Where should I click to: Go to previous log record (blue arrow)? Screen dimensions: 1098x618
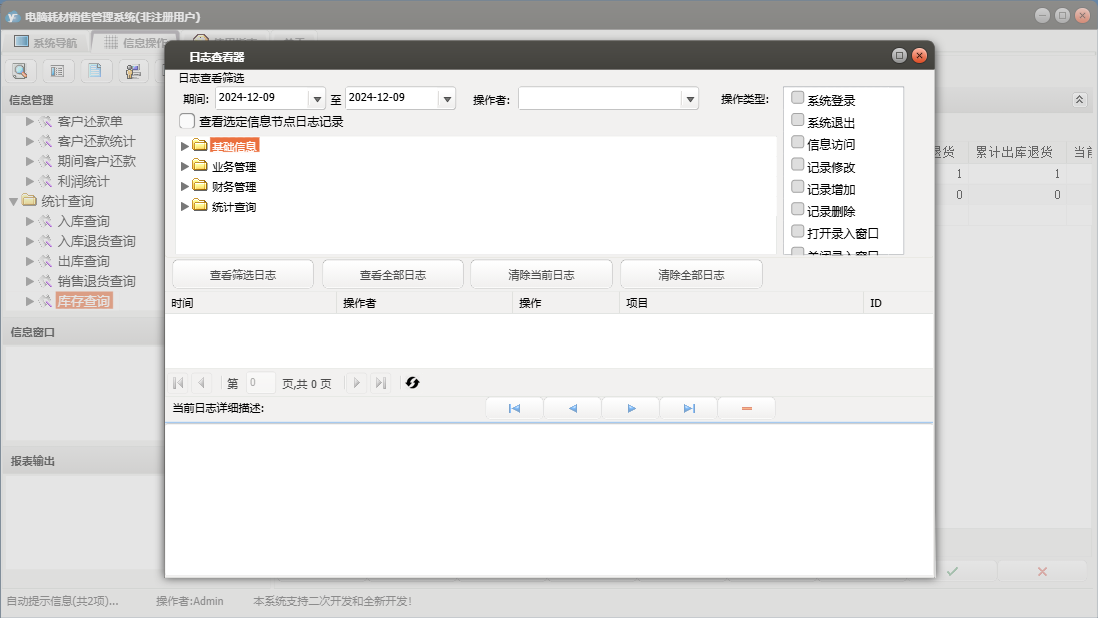(572, 408)
